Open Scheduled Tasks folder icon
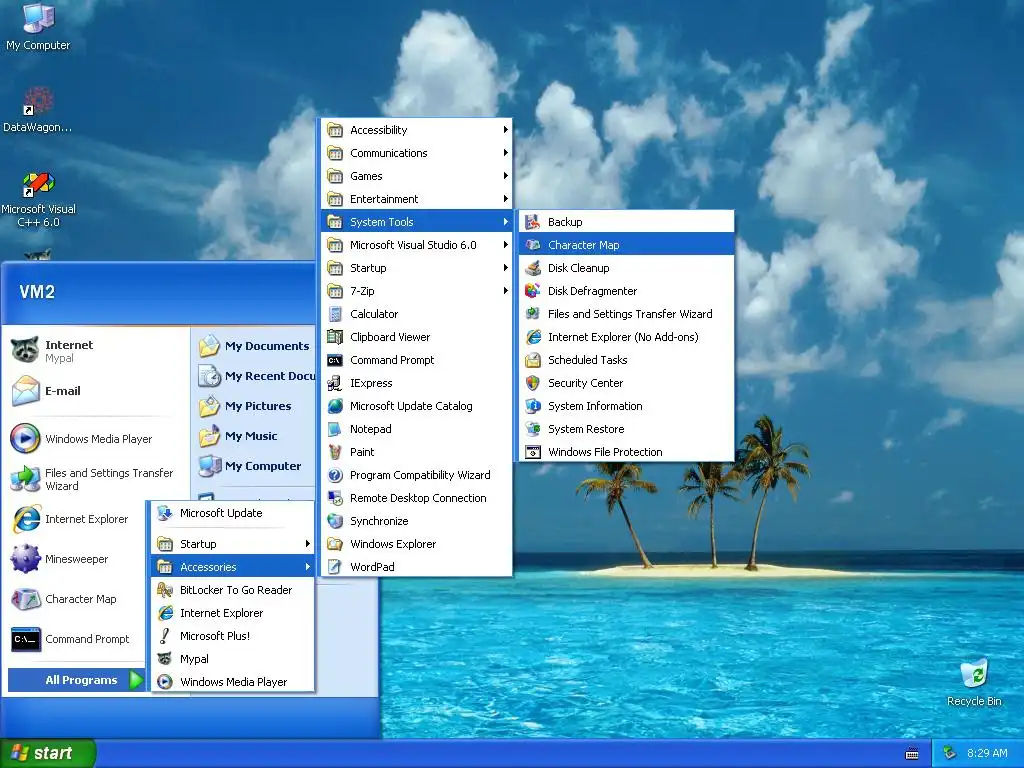The width and height of the screenshot is (1024, 768). tap(533, 360)
